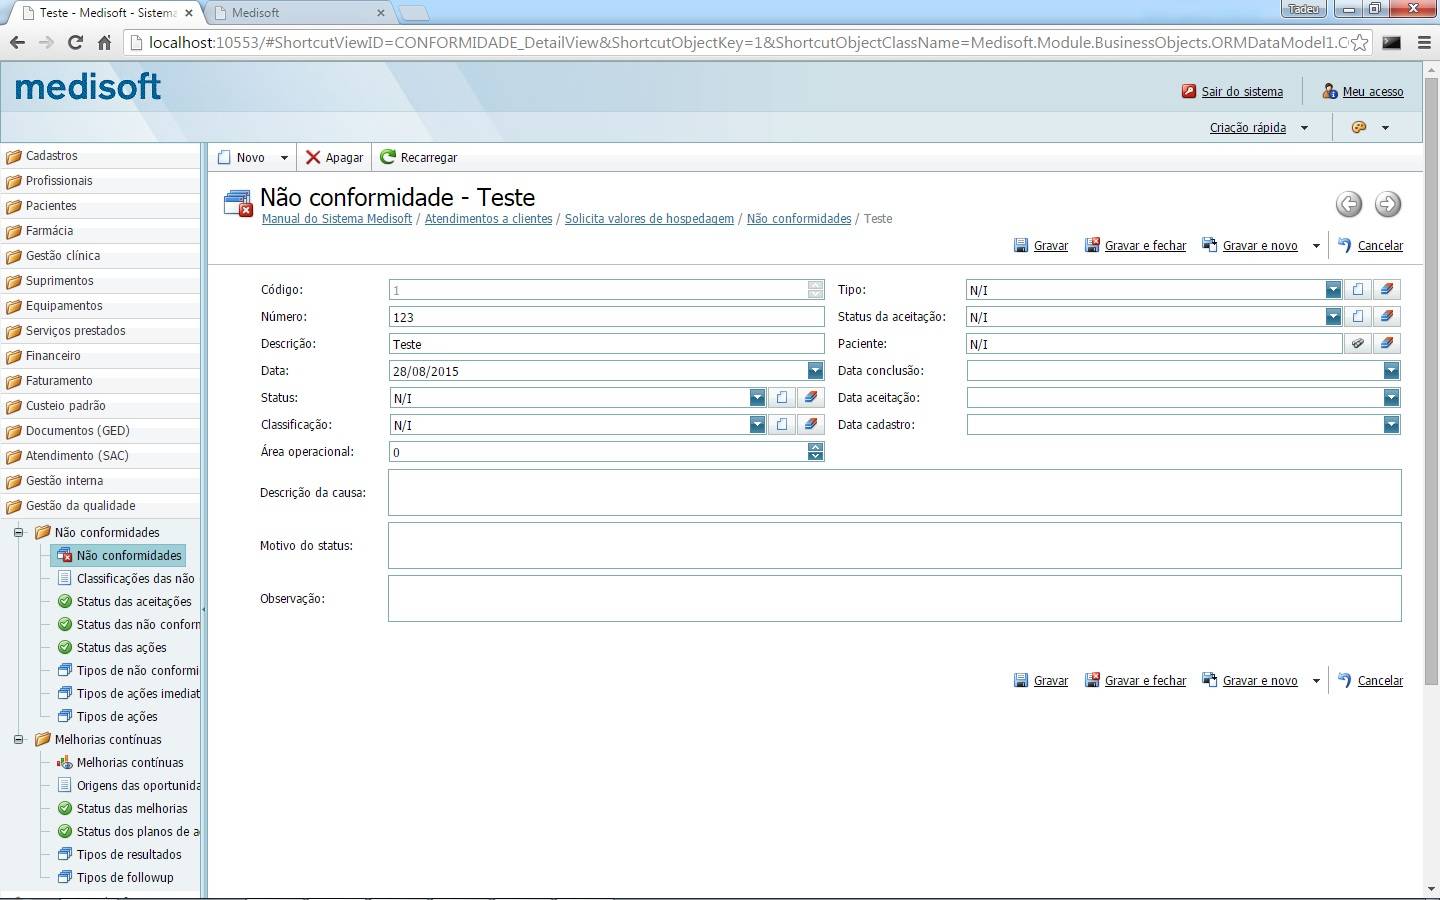Clear Status da aceitação with eraser icon

click(1387, 317)
